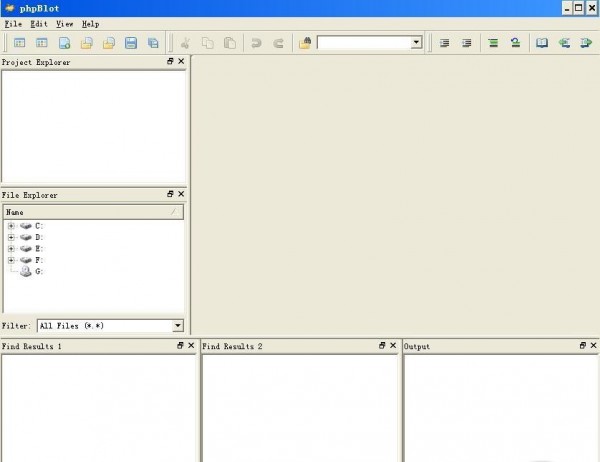Image resolution: width=600 pixels, height=462 pixels.
Task: Close the Project Explorer panel
Action: coord(181,62)
